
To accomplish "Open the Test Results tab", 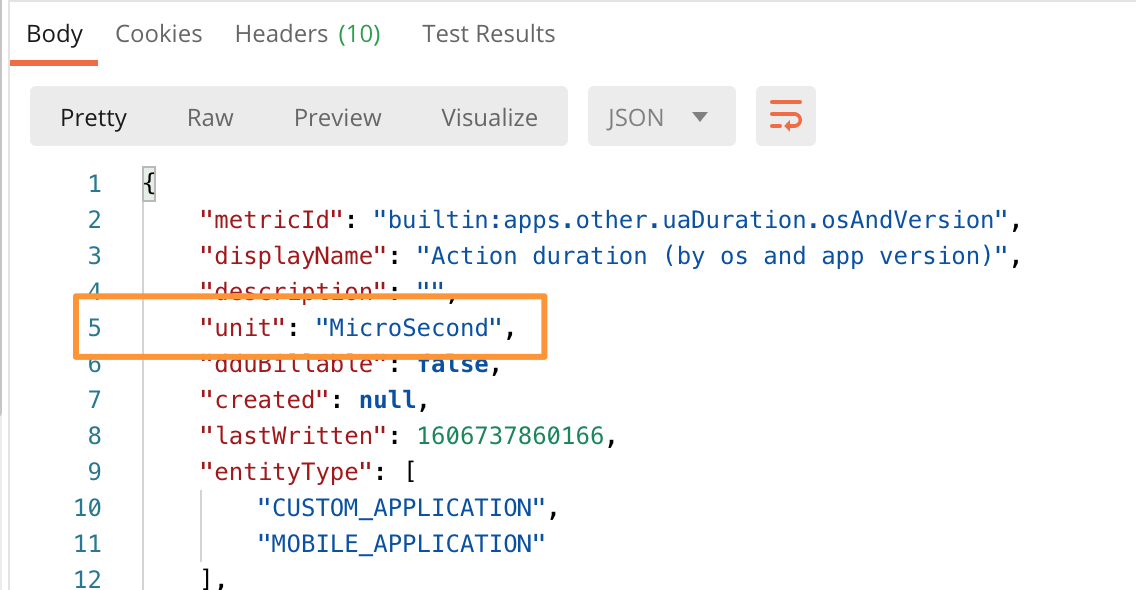I will pos(488,34).
